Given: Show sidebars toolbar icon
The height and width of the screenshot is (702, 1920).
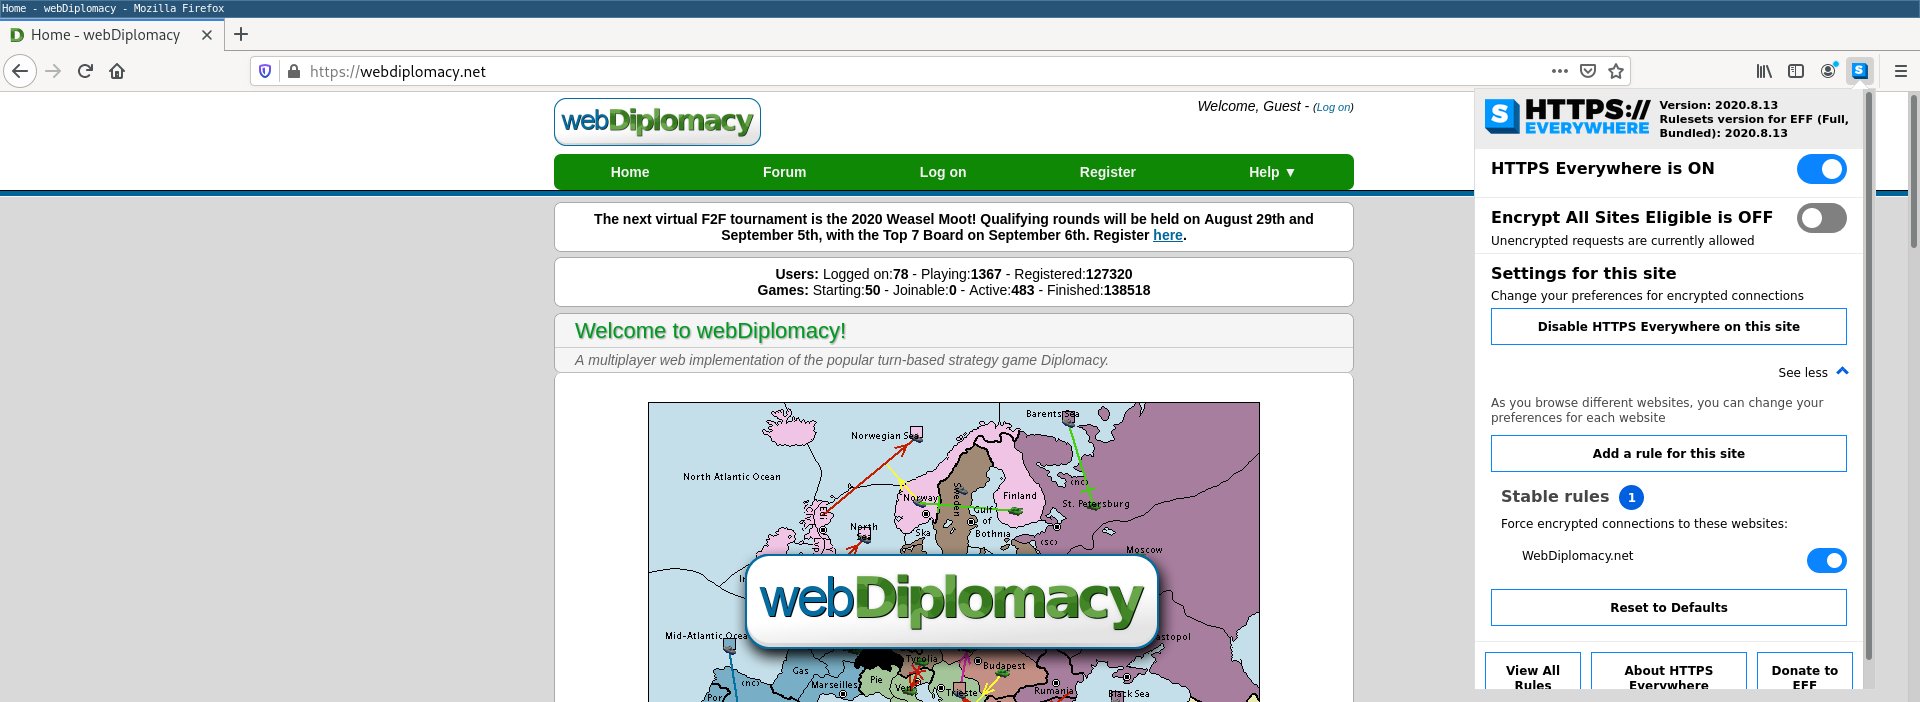Looking at the screenshot, I should (1796, 71).
